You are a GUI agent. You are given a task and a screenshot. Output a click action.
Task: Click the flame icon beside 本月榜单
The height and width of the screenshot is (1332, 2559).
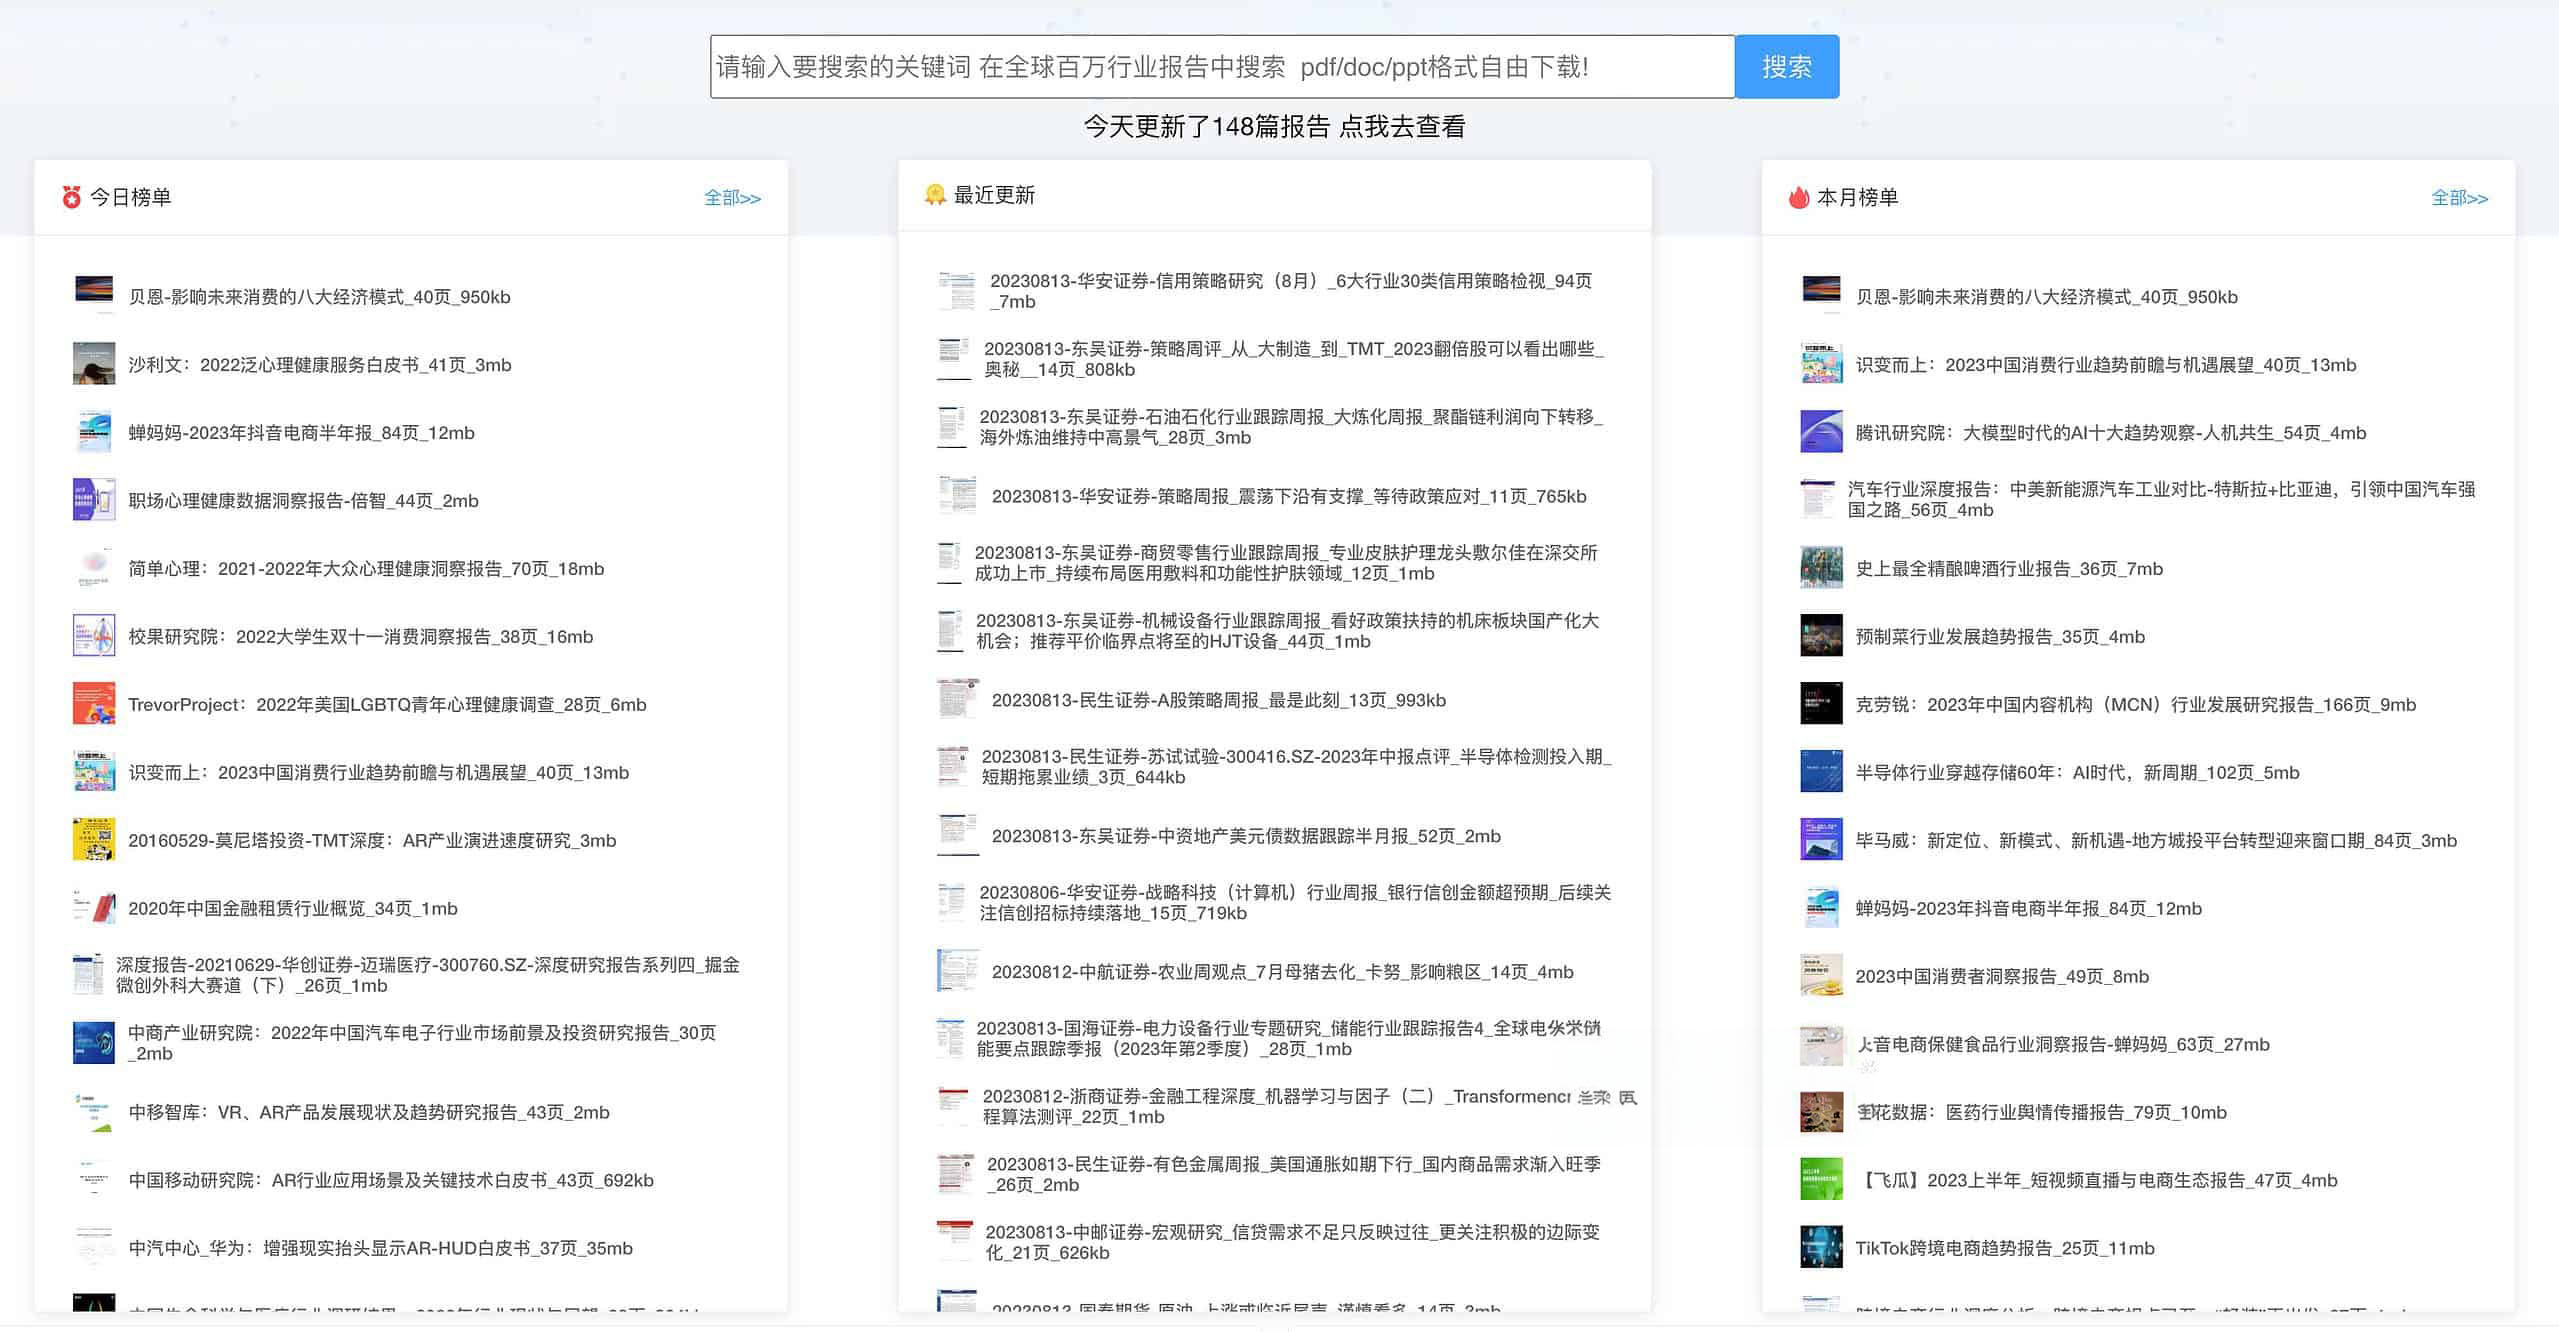coord(1799,197)
